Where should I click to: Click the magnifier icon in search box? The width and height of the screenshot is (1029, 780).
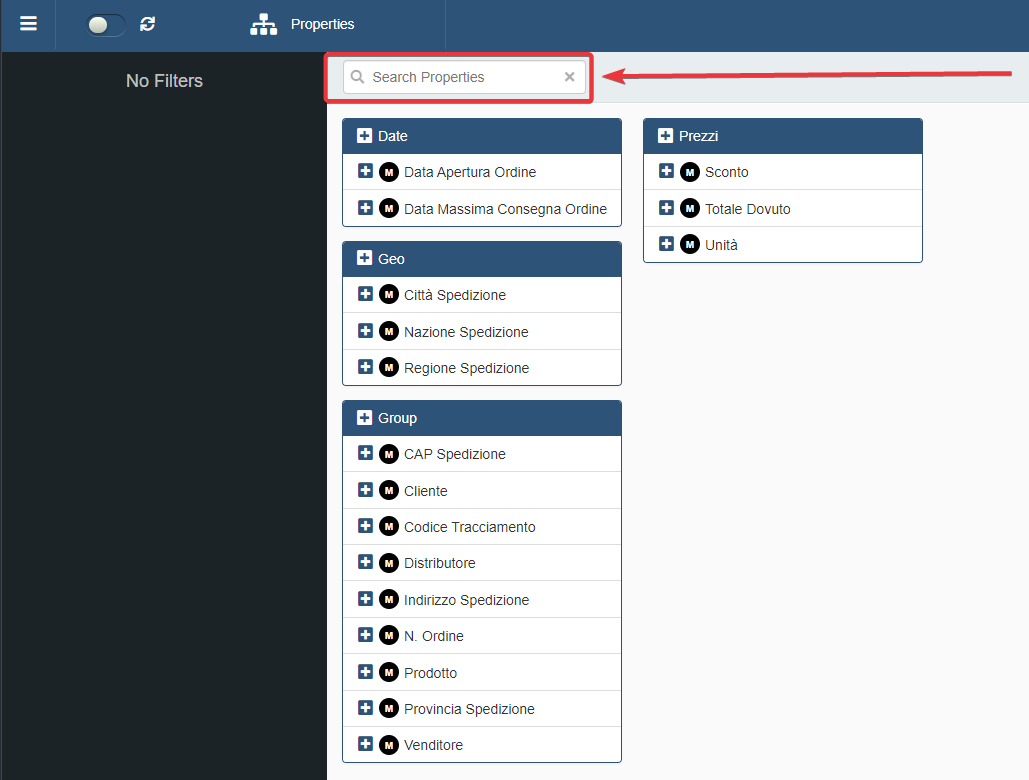[358, 77]
